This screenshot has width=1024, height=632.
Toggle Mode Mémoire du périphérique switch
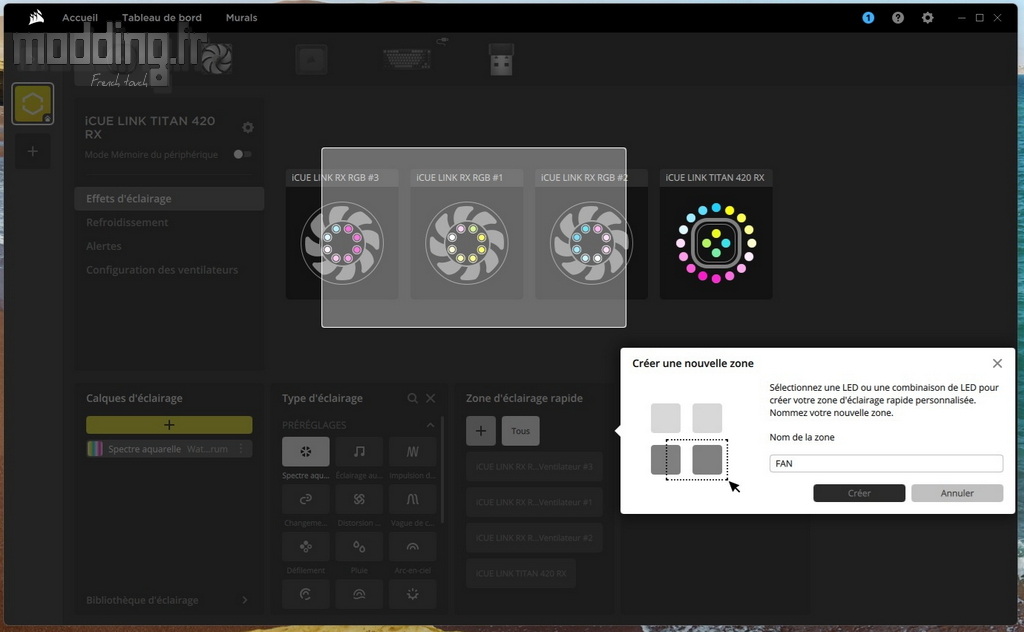242,154
